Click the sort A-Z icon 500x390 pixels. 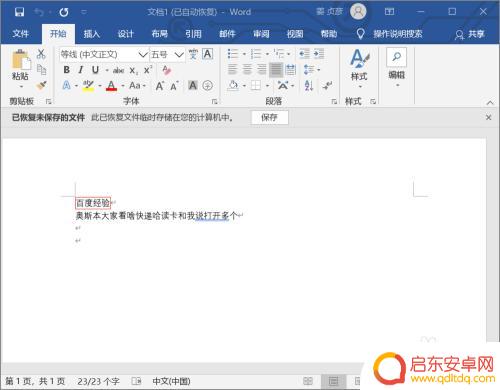point(309,86)
